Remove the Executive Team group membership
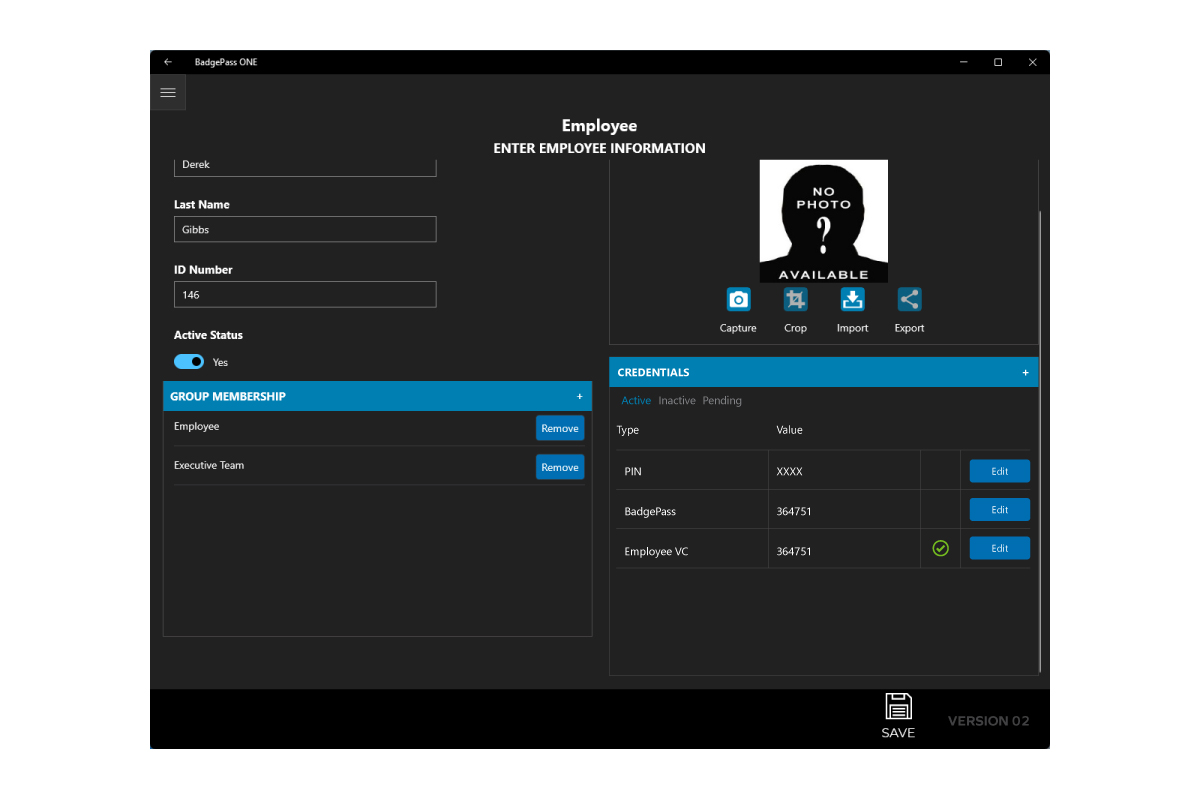The image size is (1200, 800). [560, 467]
